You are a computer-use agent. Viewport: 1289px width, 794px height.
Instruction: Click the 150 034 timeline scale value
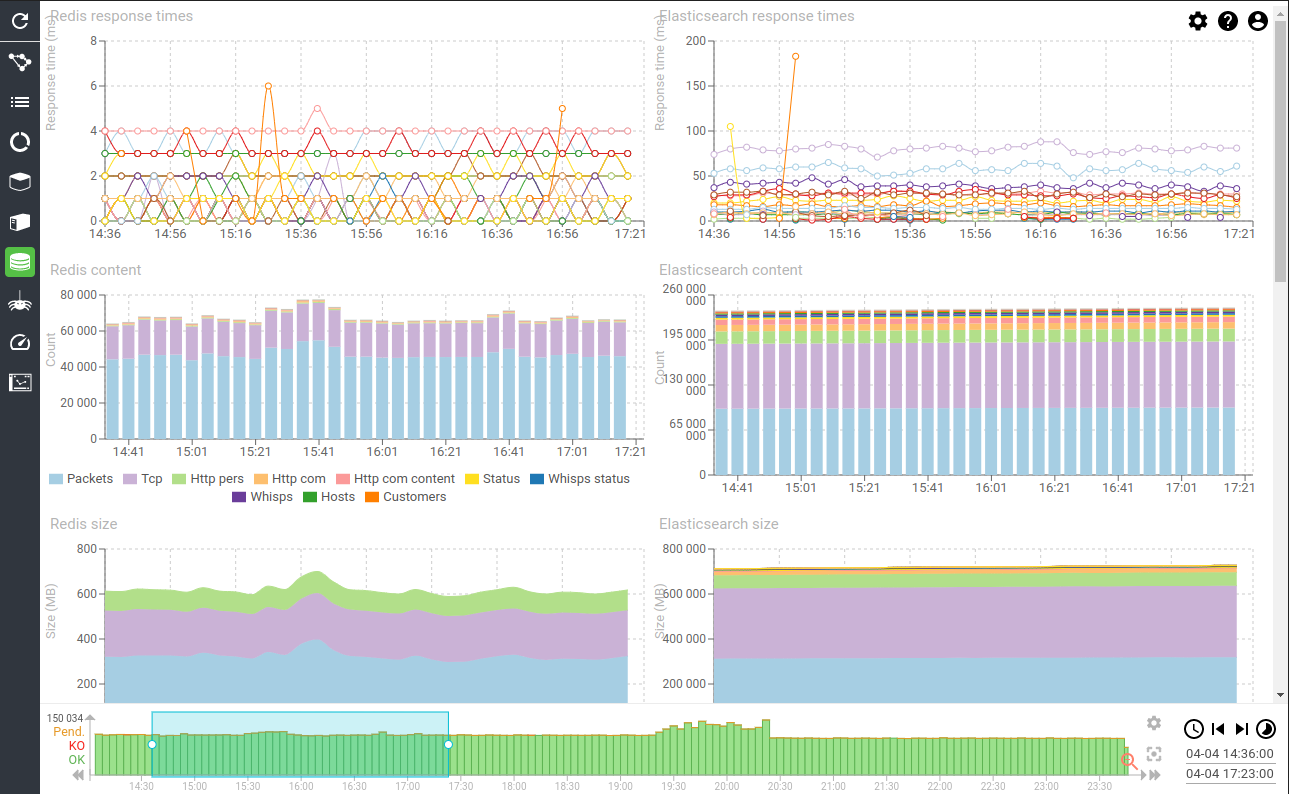[x=67, y=718]
